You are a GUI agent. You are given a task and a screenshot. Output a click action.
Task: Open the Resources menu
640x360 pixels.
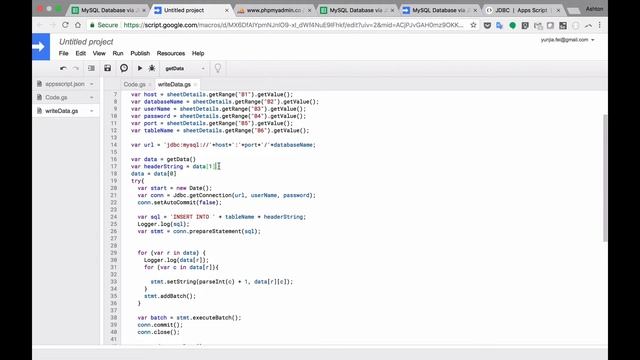(171, 53)
